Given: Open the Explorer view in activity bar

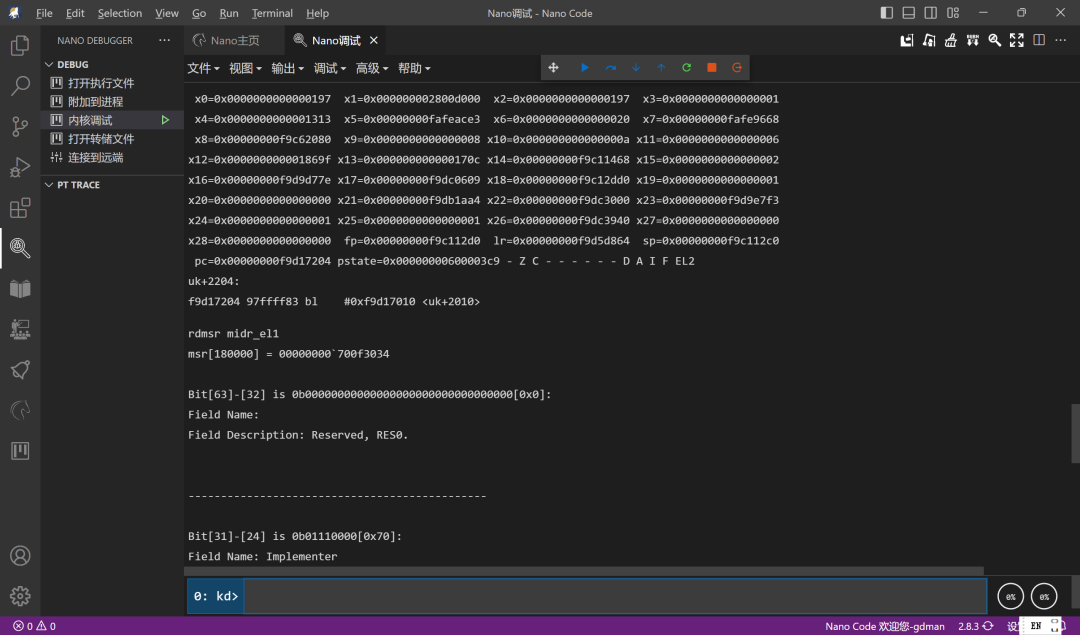Looking at the screenshot, I should coord(20,45).
